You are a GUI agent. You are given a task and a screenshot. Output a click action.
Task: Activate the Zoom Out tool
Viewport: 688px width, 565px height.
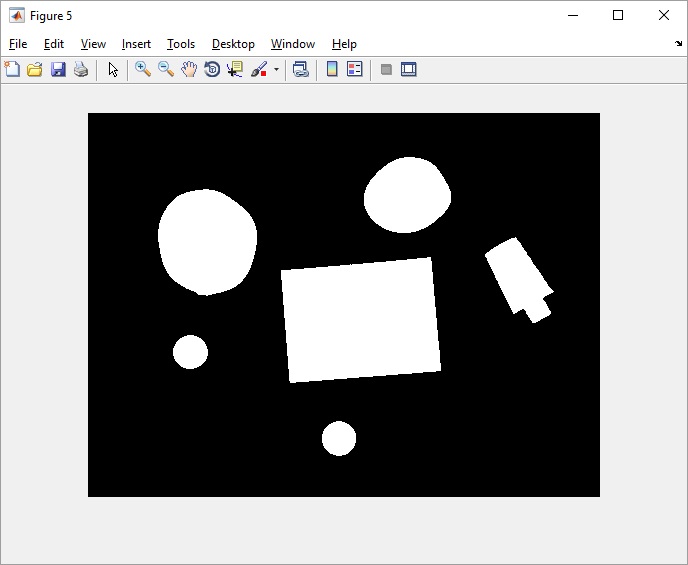click(x=166, y=70)
